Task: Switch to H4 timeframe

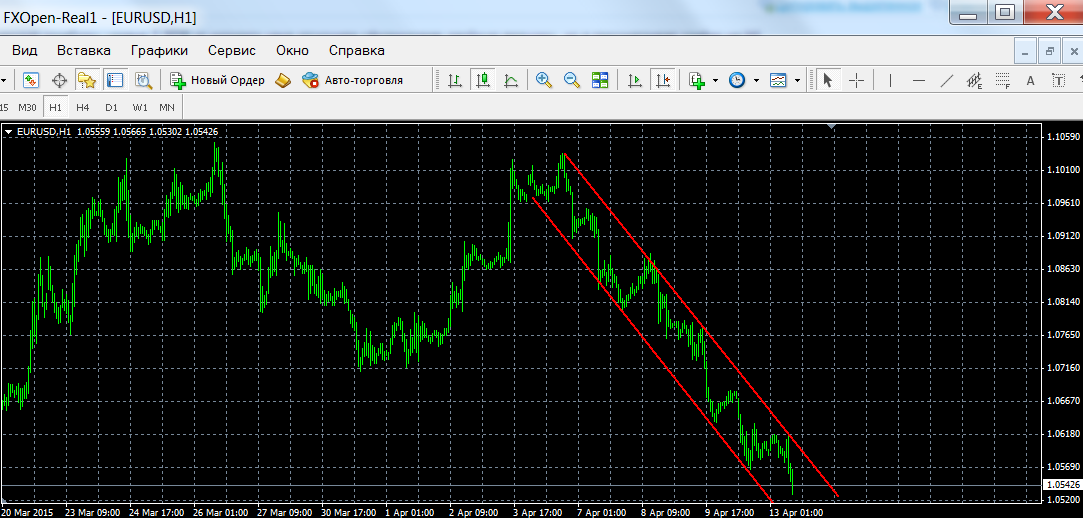Action: (x=83, y=107)
